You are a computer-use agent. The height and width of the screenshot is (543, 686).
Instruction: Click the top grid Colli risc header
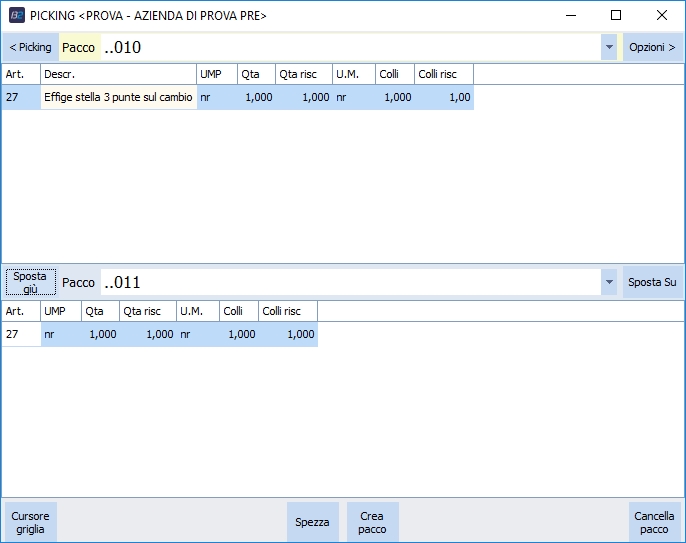pyautogui.click(x=444, y=74)
